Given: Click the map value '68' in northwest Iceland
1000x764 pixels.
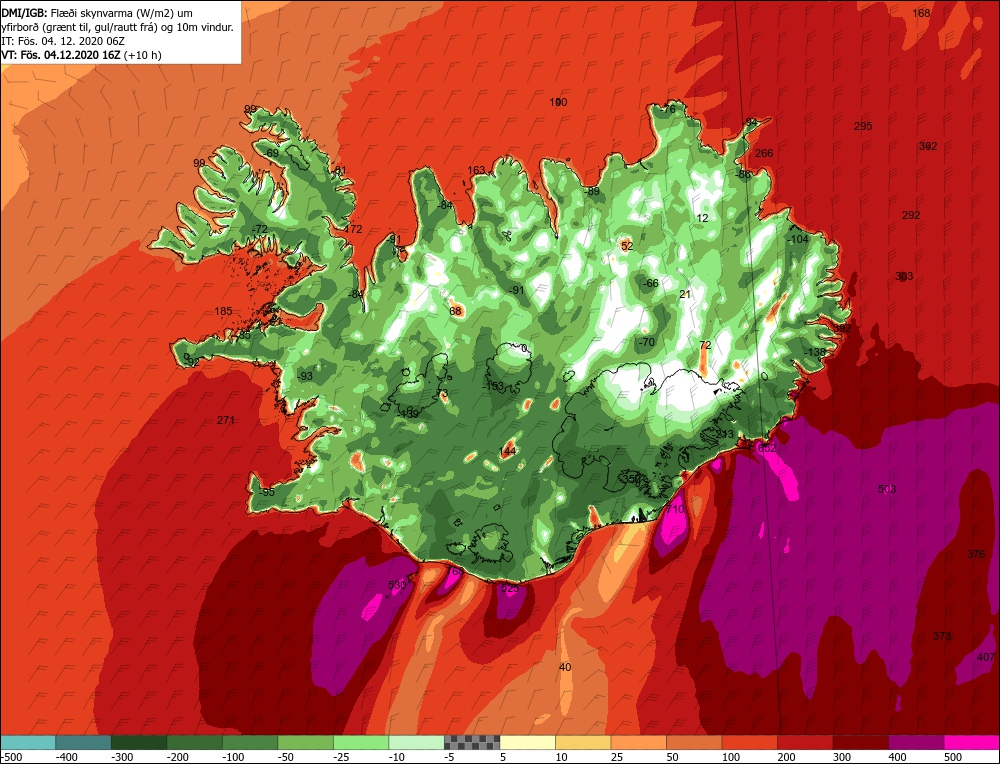Looking at the screenshot, I should pyautogui.click(x=455, y=311).
